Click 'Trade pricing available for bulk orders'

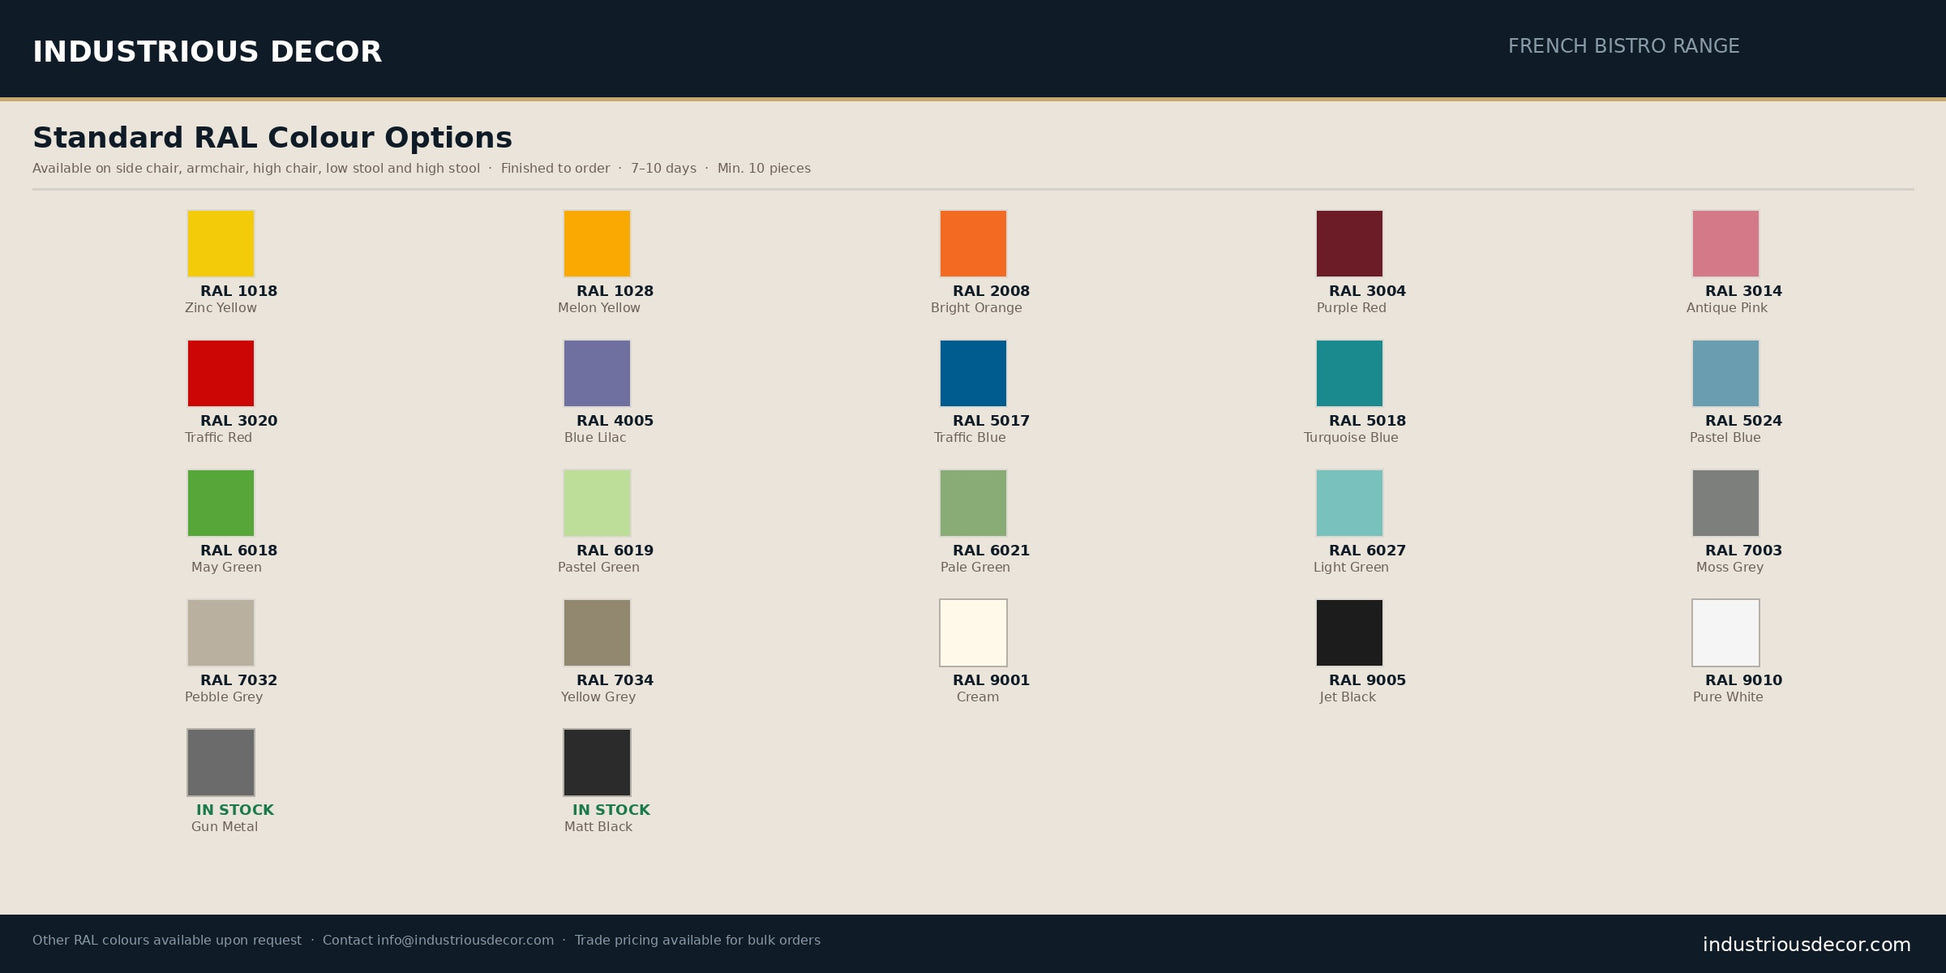pos(697,940)
